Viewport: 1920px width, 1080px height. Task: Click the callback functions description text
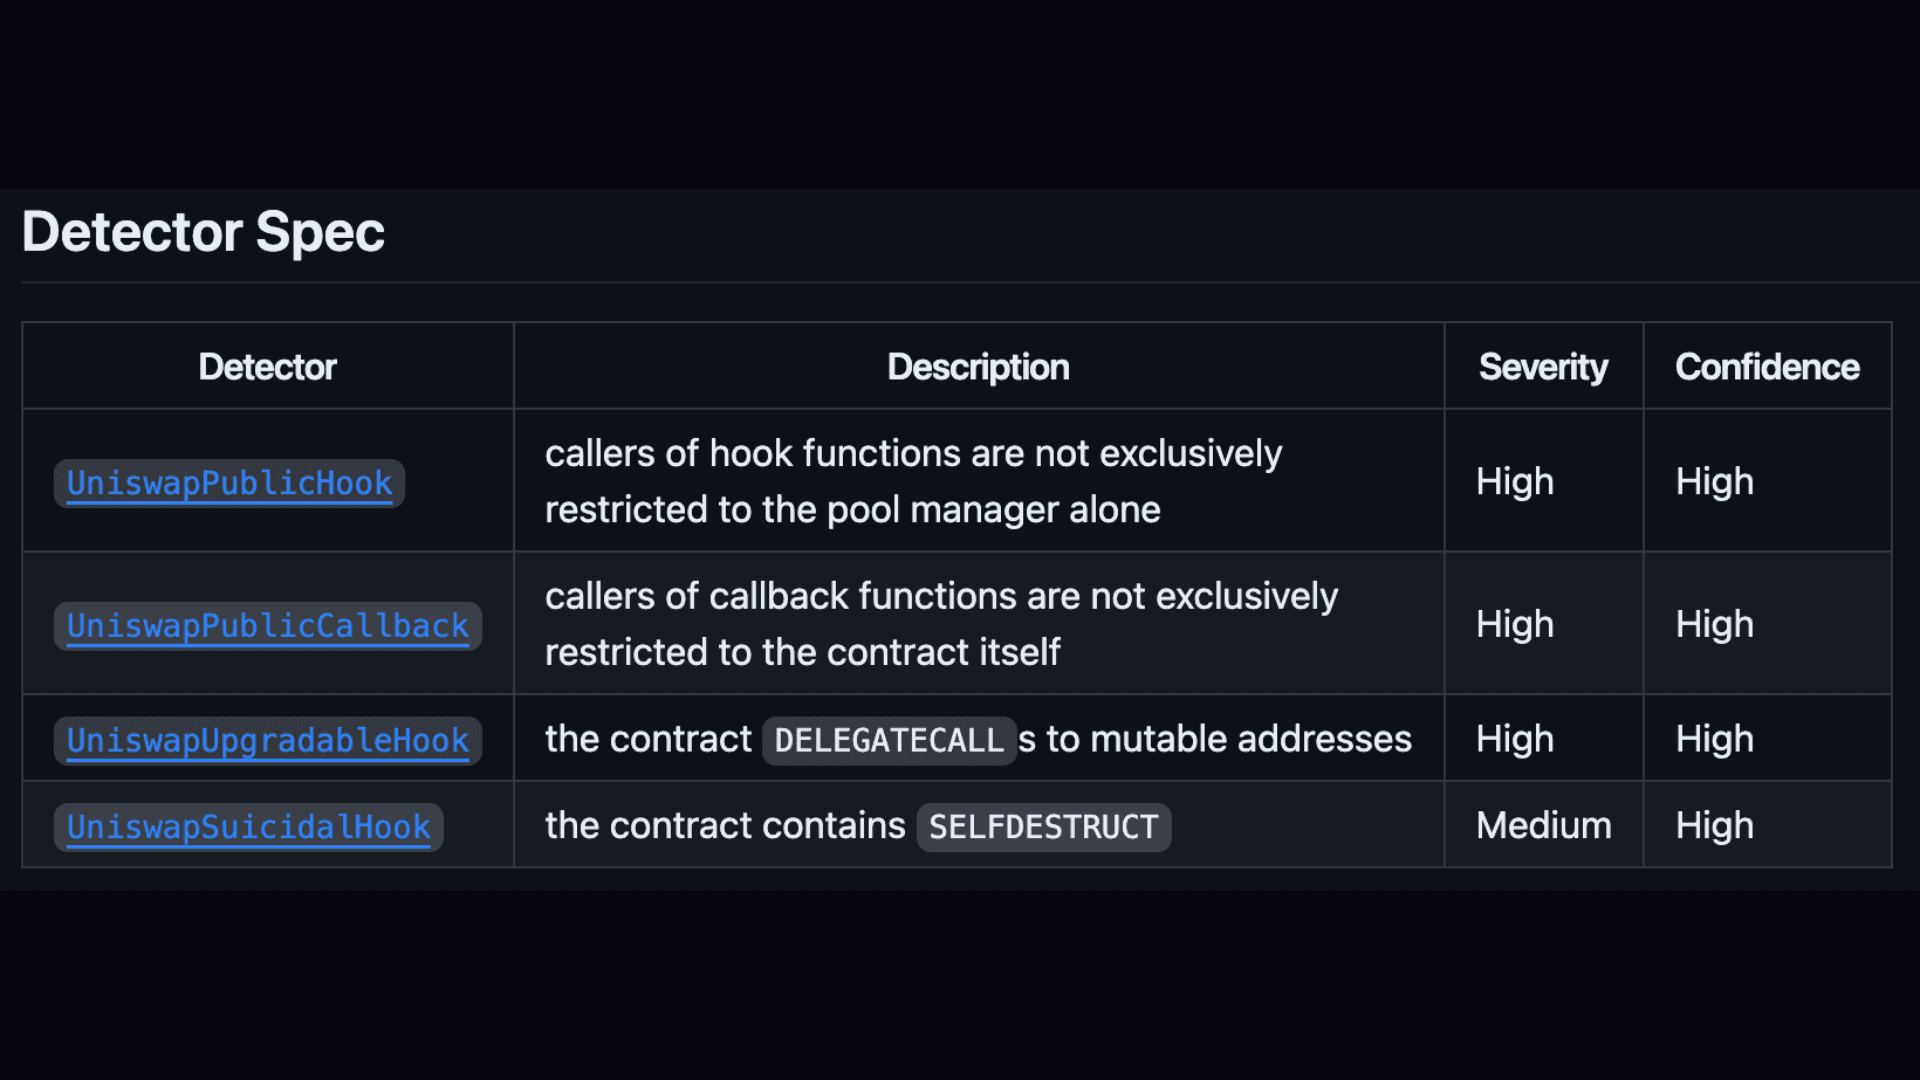point(941,624)
